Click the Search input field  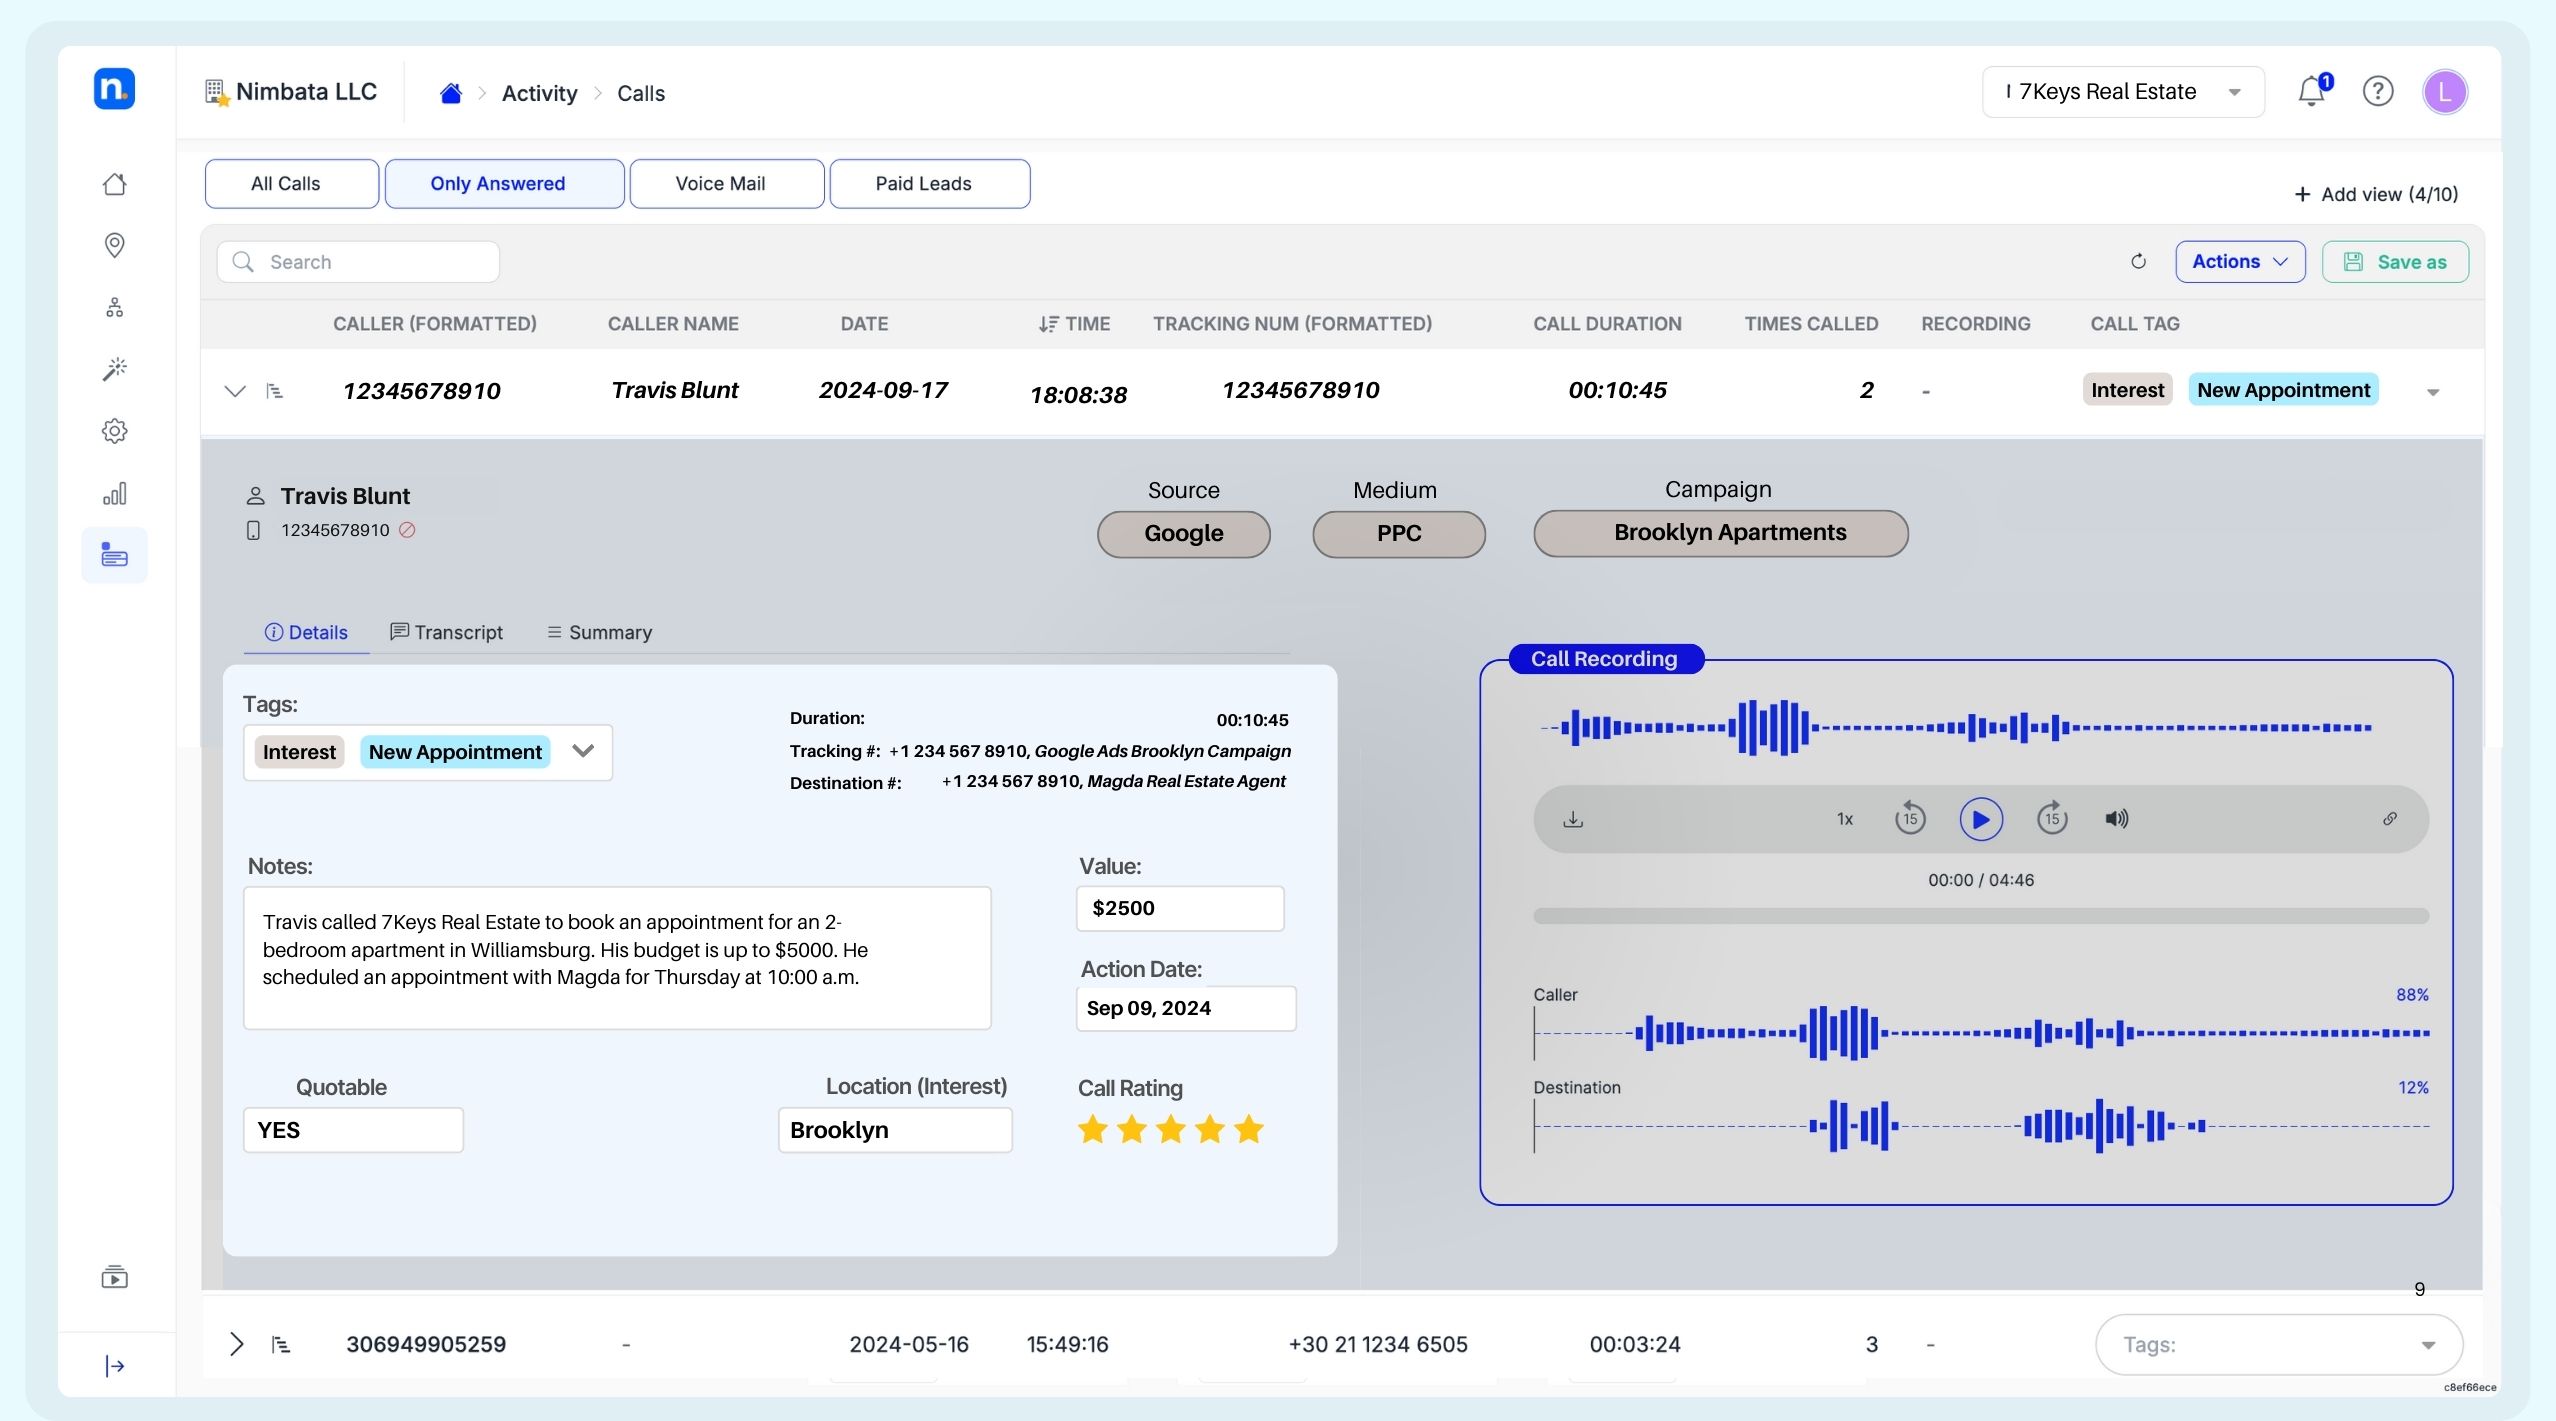pyautogui.click(x=358, y=262)
